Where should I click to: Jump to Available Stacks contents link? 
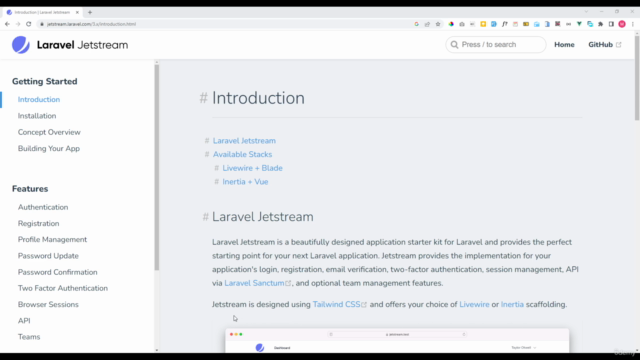click(x=242, y=154)
